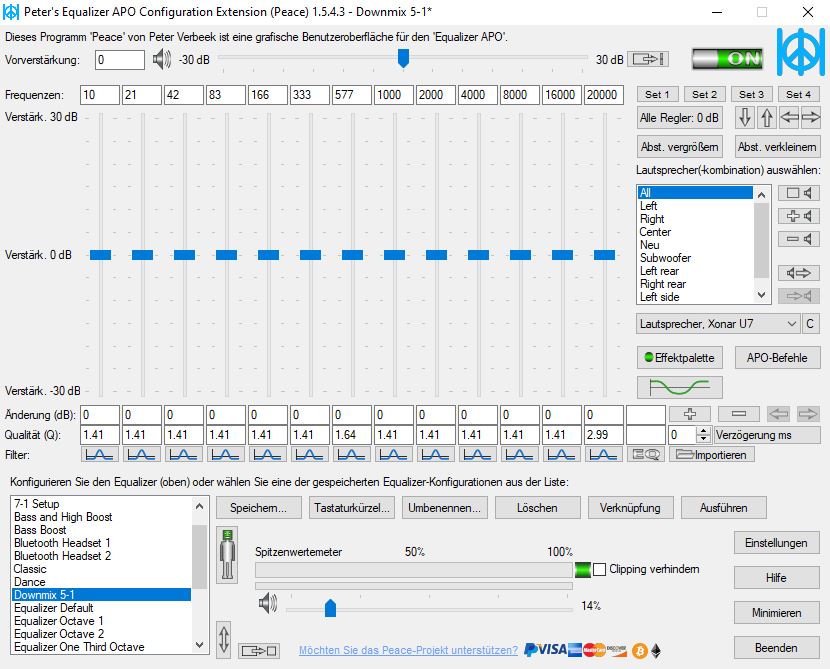Click the remove speaker minus icon
This screenshot has width=830, height=669.
(799, 239)
